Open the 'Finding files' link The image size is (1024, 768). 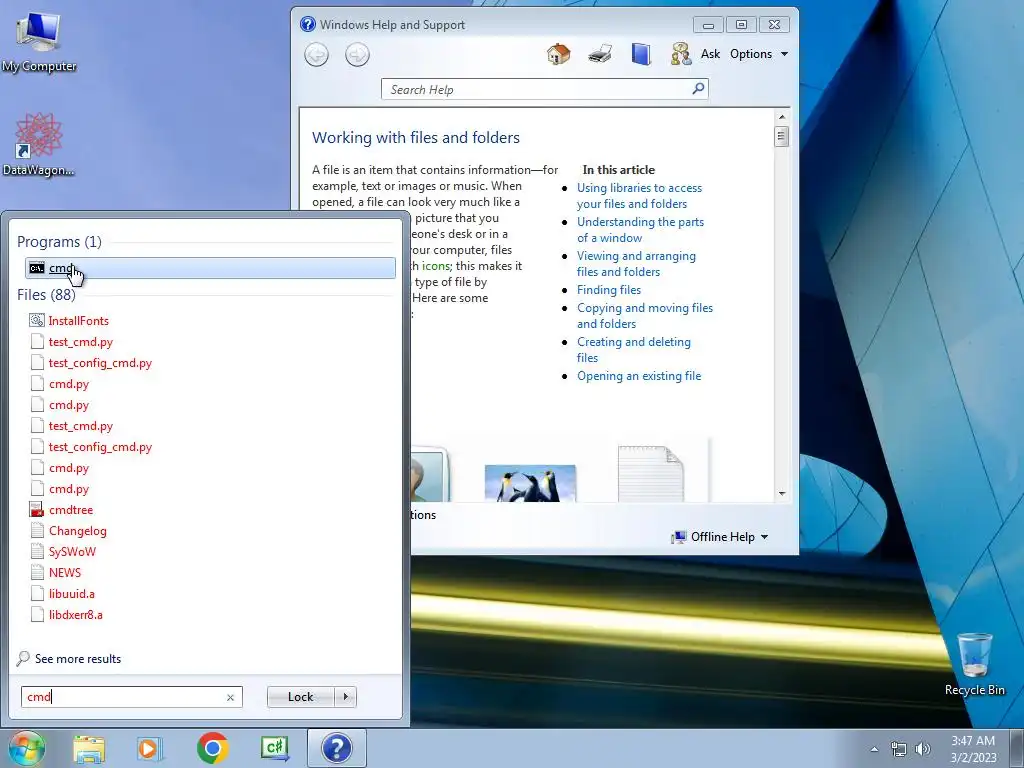(x=609, y=290)
